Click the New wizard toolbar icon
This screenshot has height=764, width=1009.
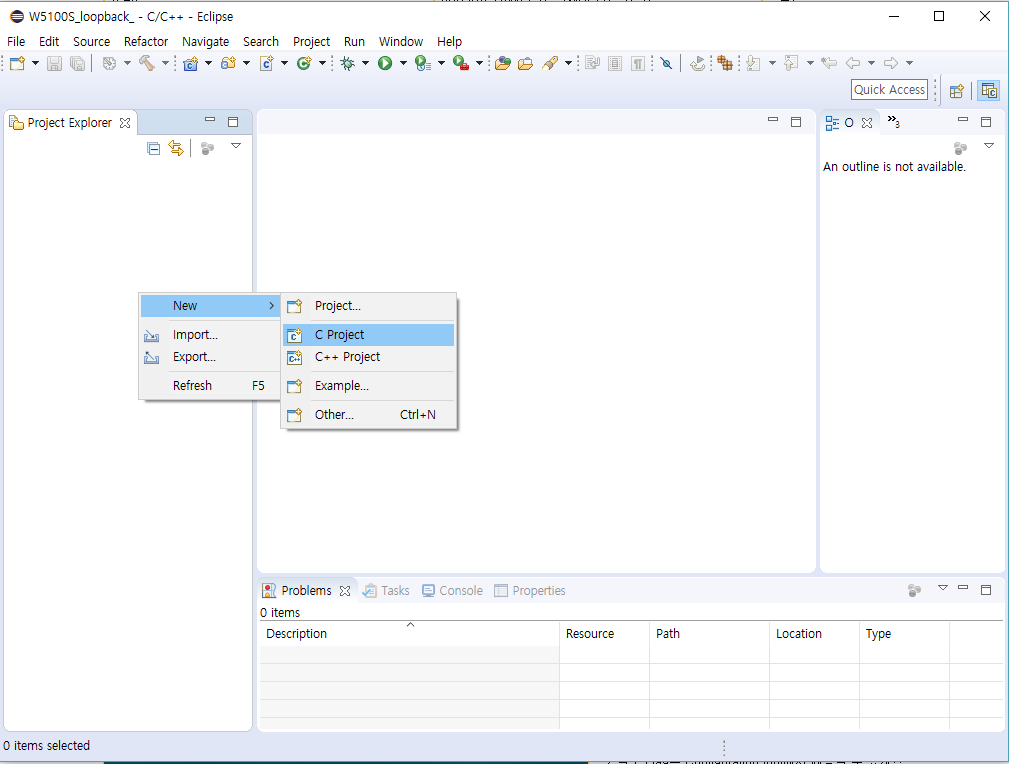tap(17, 63)
